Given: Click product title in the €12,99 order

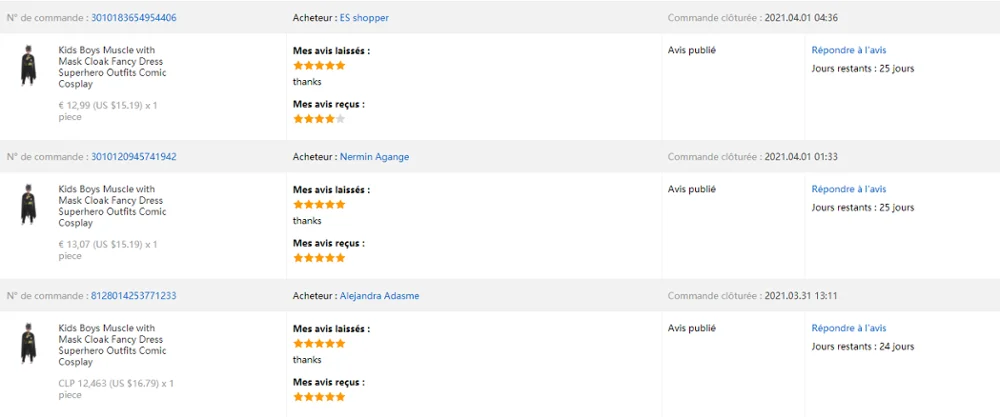Looking at the screenshot, I should [x=112, y=67].
